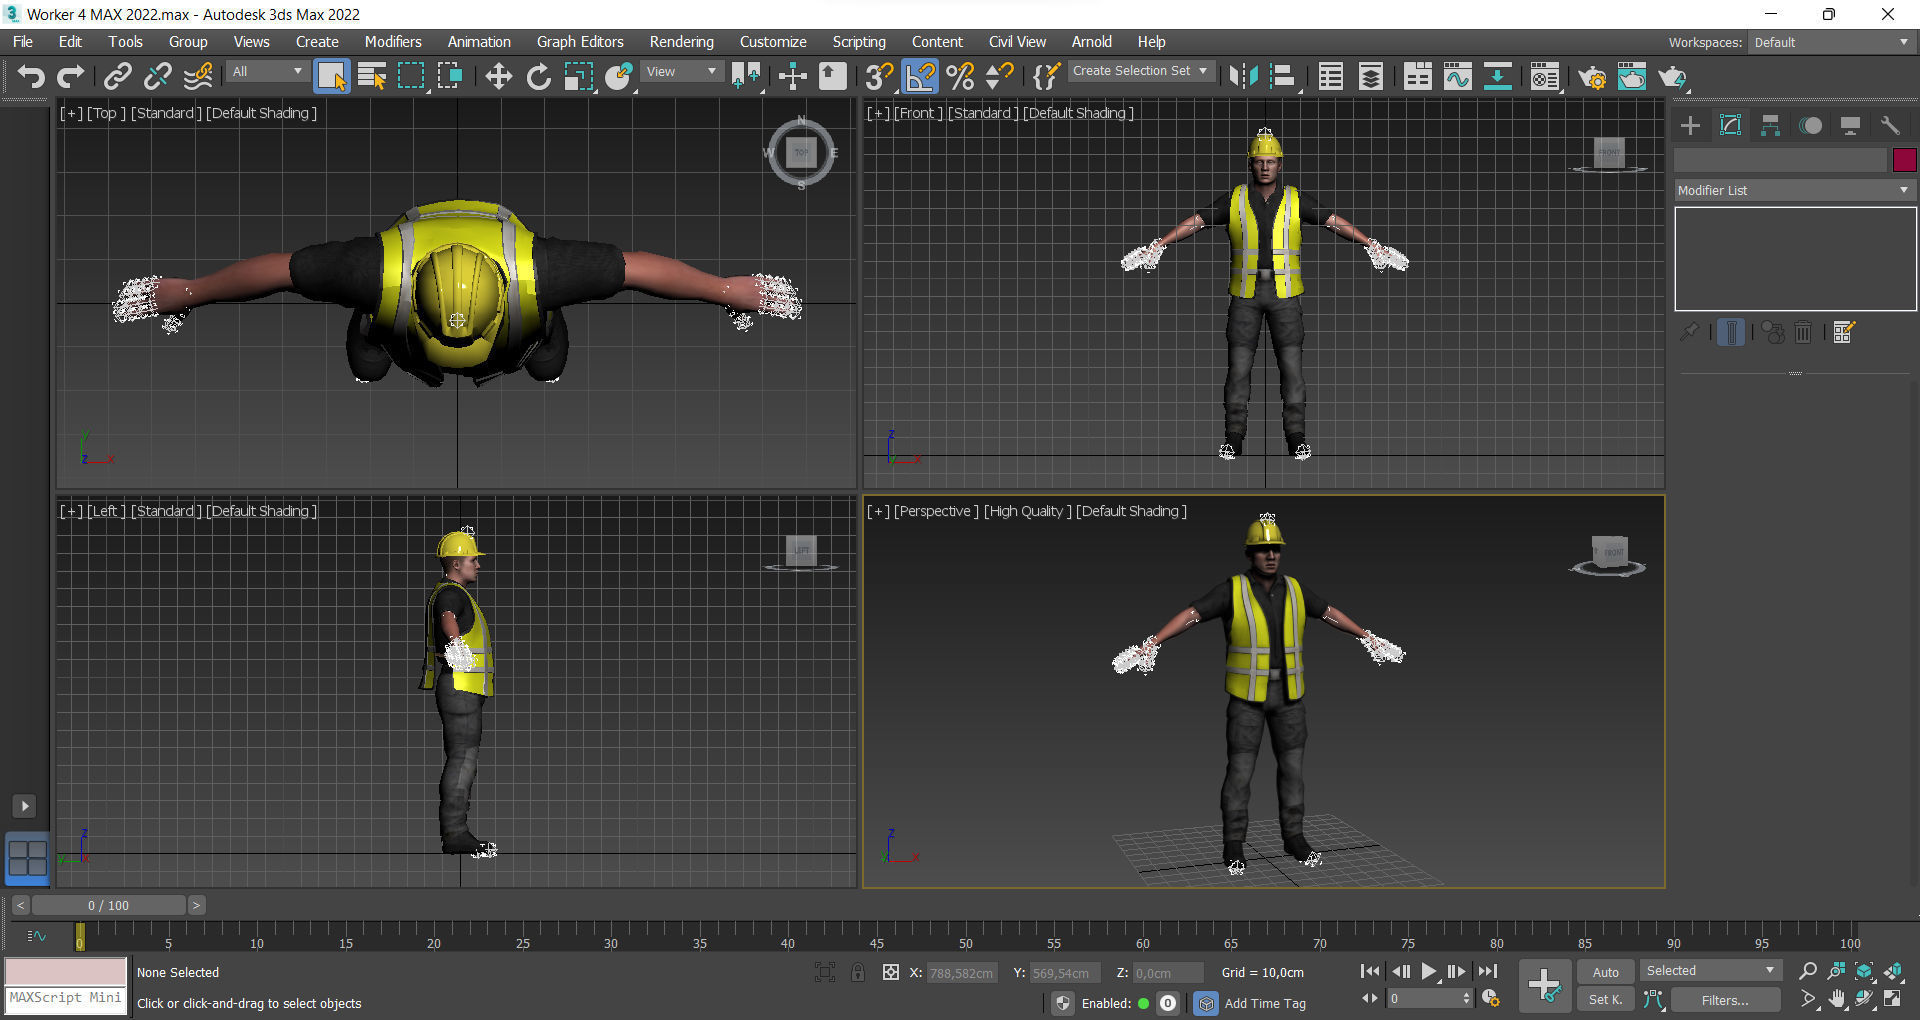Click the large Set Keys plus button
The height and width of the screenshot is (1020, 1920).
click(x=1544, y=985)
